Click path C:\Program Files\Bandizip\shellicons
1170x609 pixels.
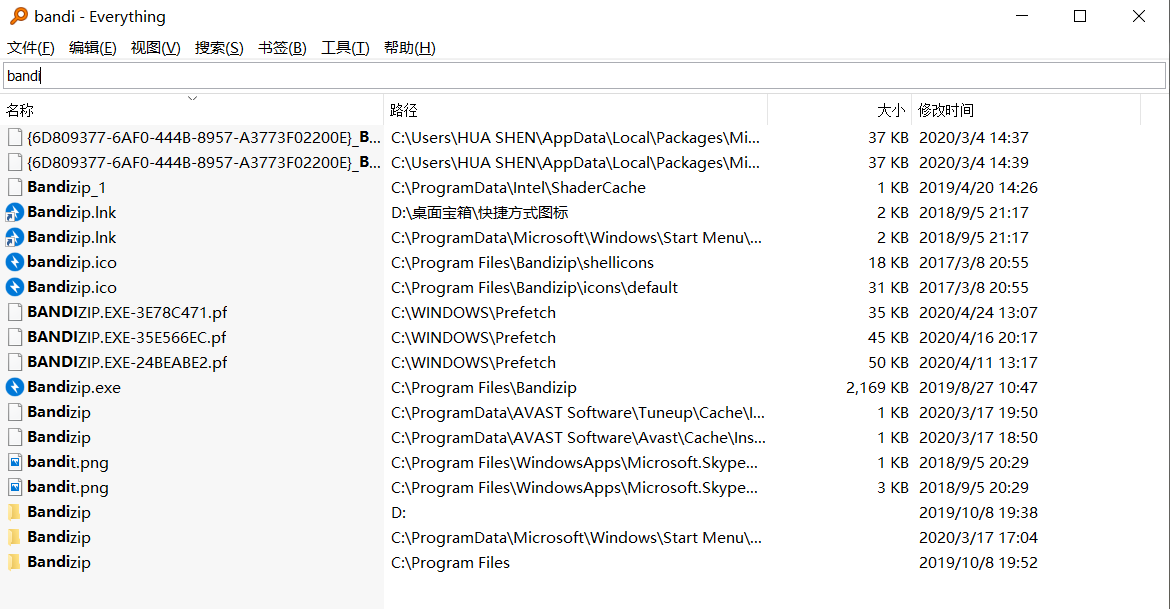coord(522,263)
